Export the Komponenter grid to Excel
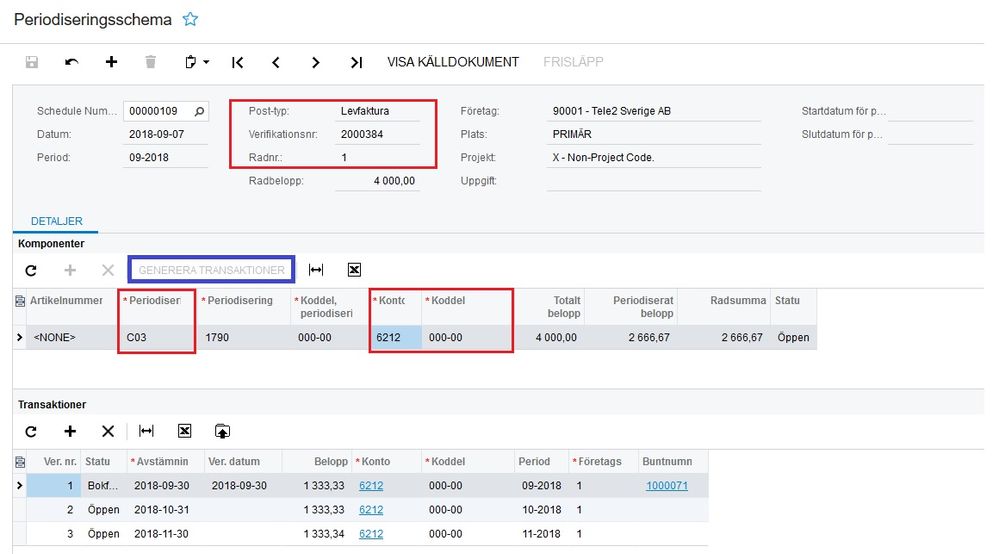The height and width of the screenshot is (554, 999). coord(354,270)
